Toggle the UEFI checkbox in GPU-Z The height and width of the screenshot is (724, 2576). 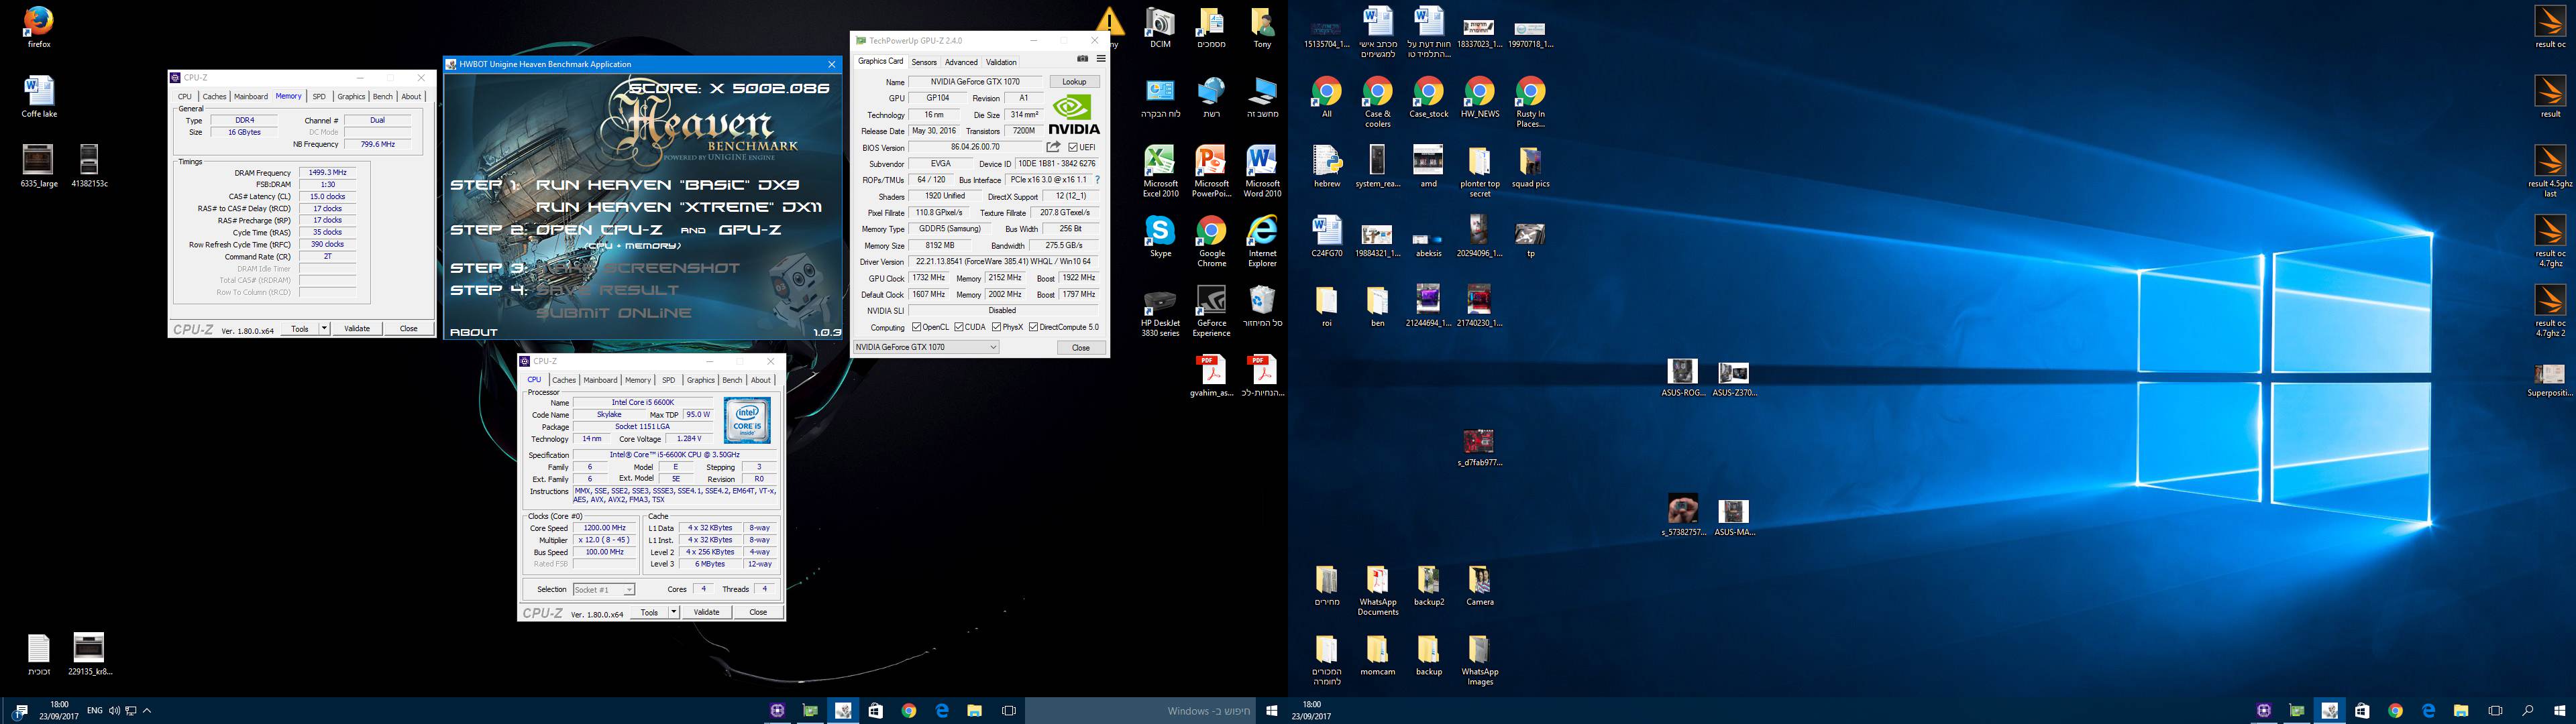coord(1073,147)
